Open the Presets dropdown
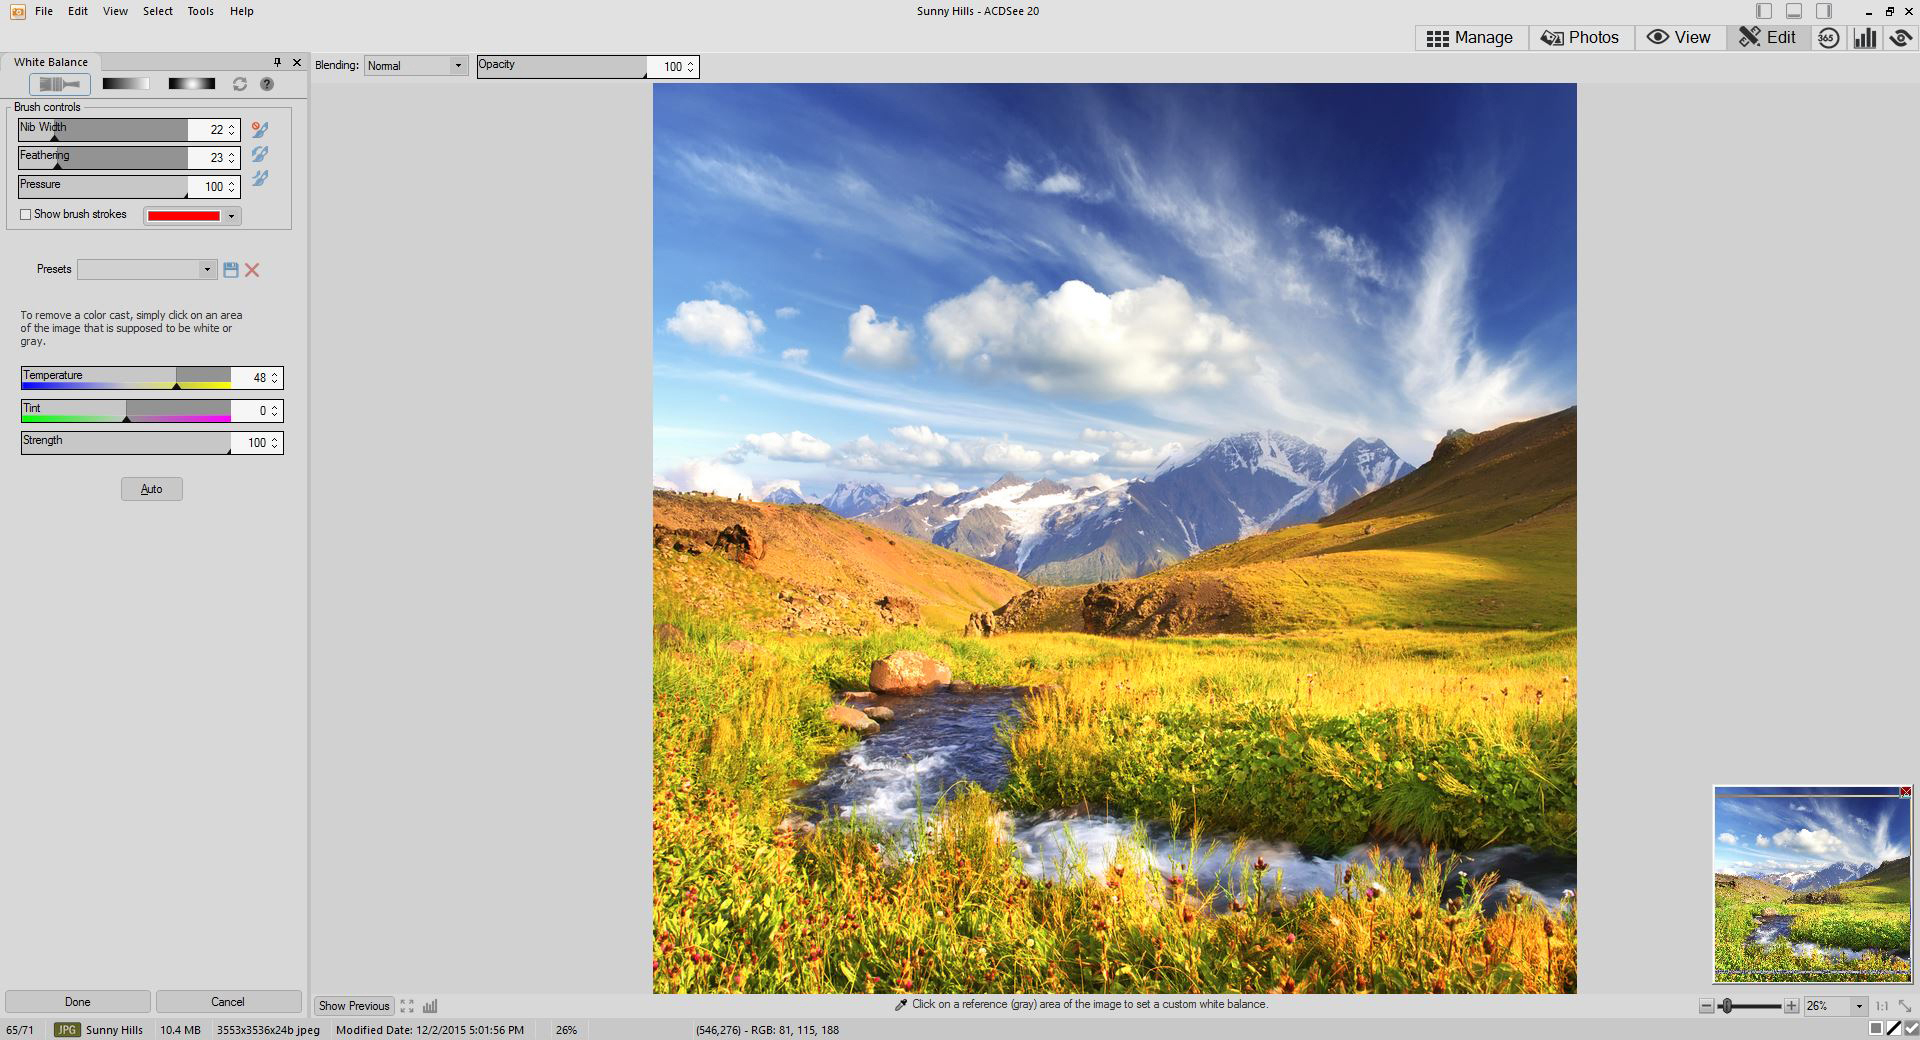Screen dimensions: 1920x1040 click(147, 270)
